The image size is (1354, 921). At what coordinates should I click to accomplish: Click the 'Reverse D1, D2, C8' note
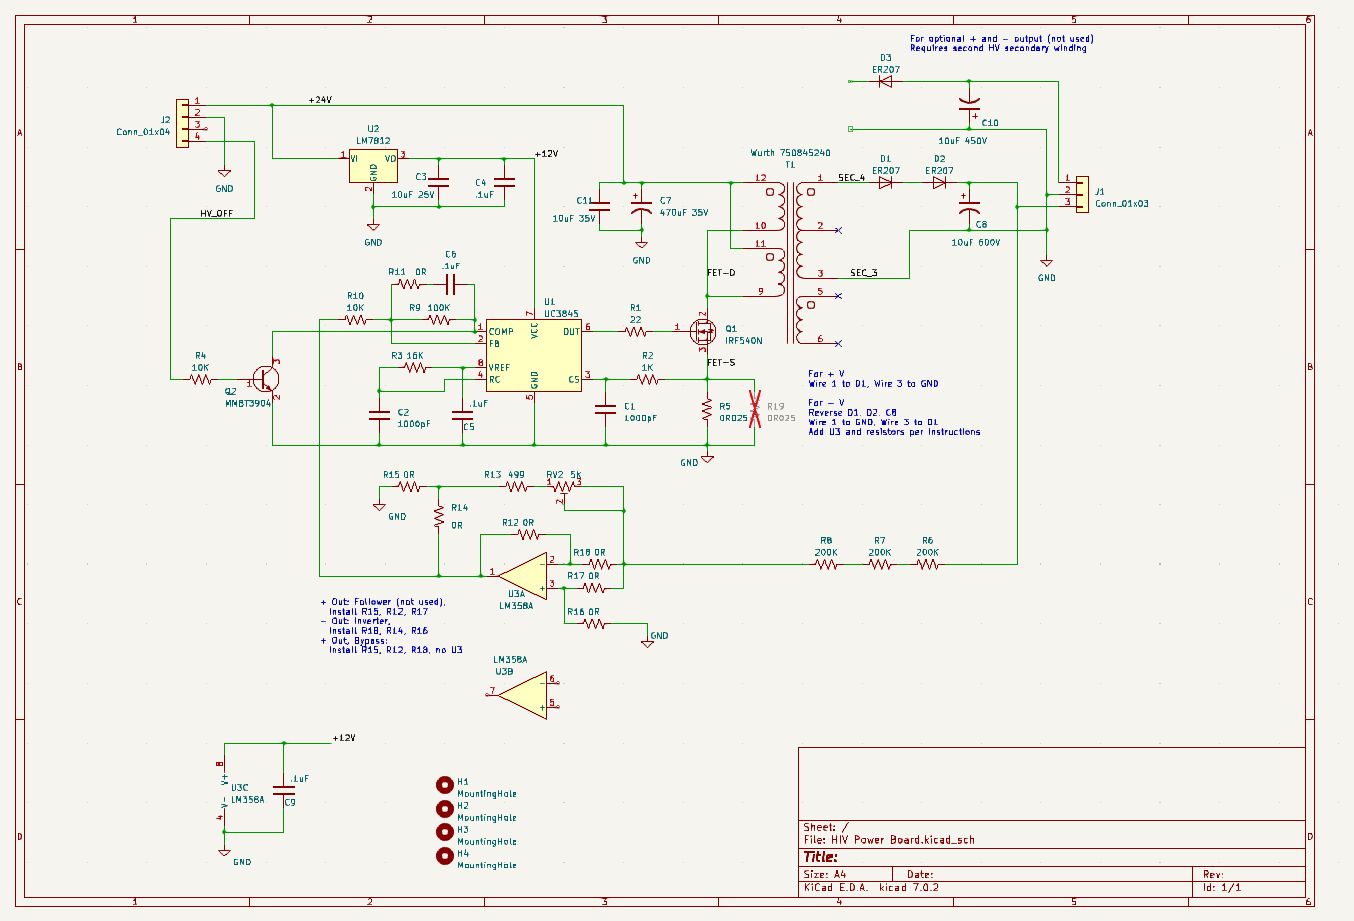pyautogui.click(x=852, y=413)
